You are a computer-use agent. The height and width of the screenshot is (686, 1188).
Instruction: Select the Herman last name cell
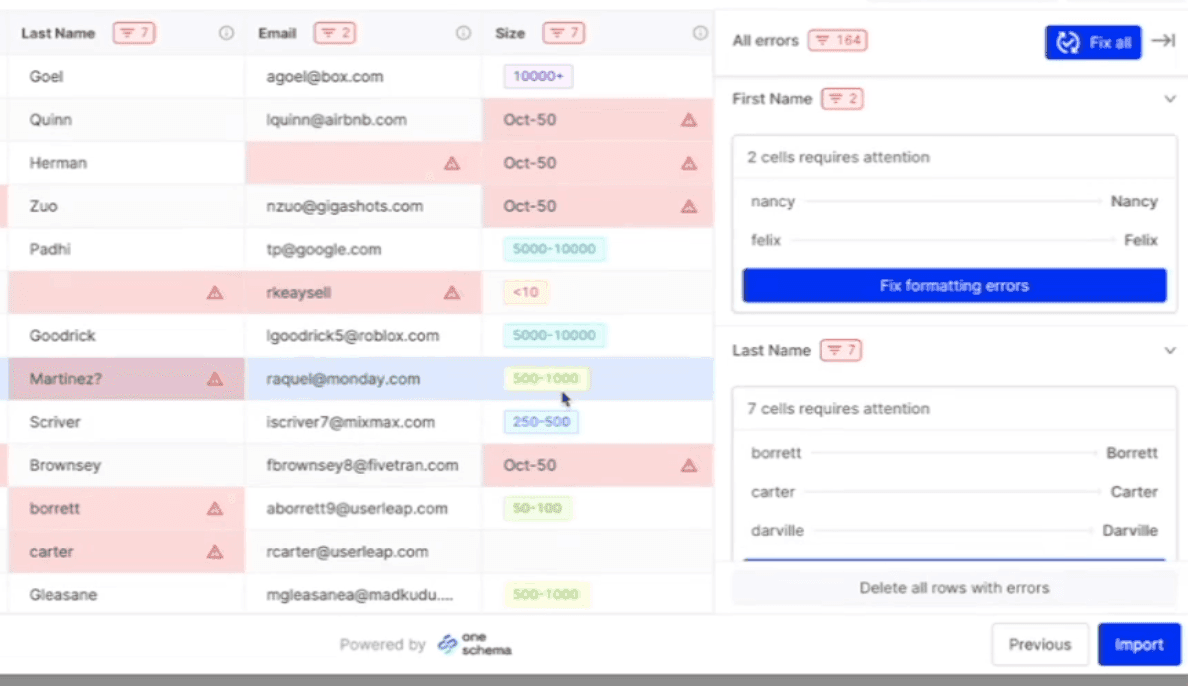coord(127,163)
